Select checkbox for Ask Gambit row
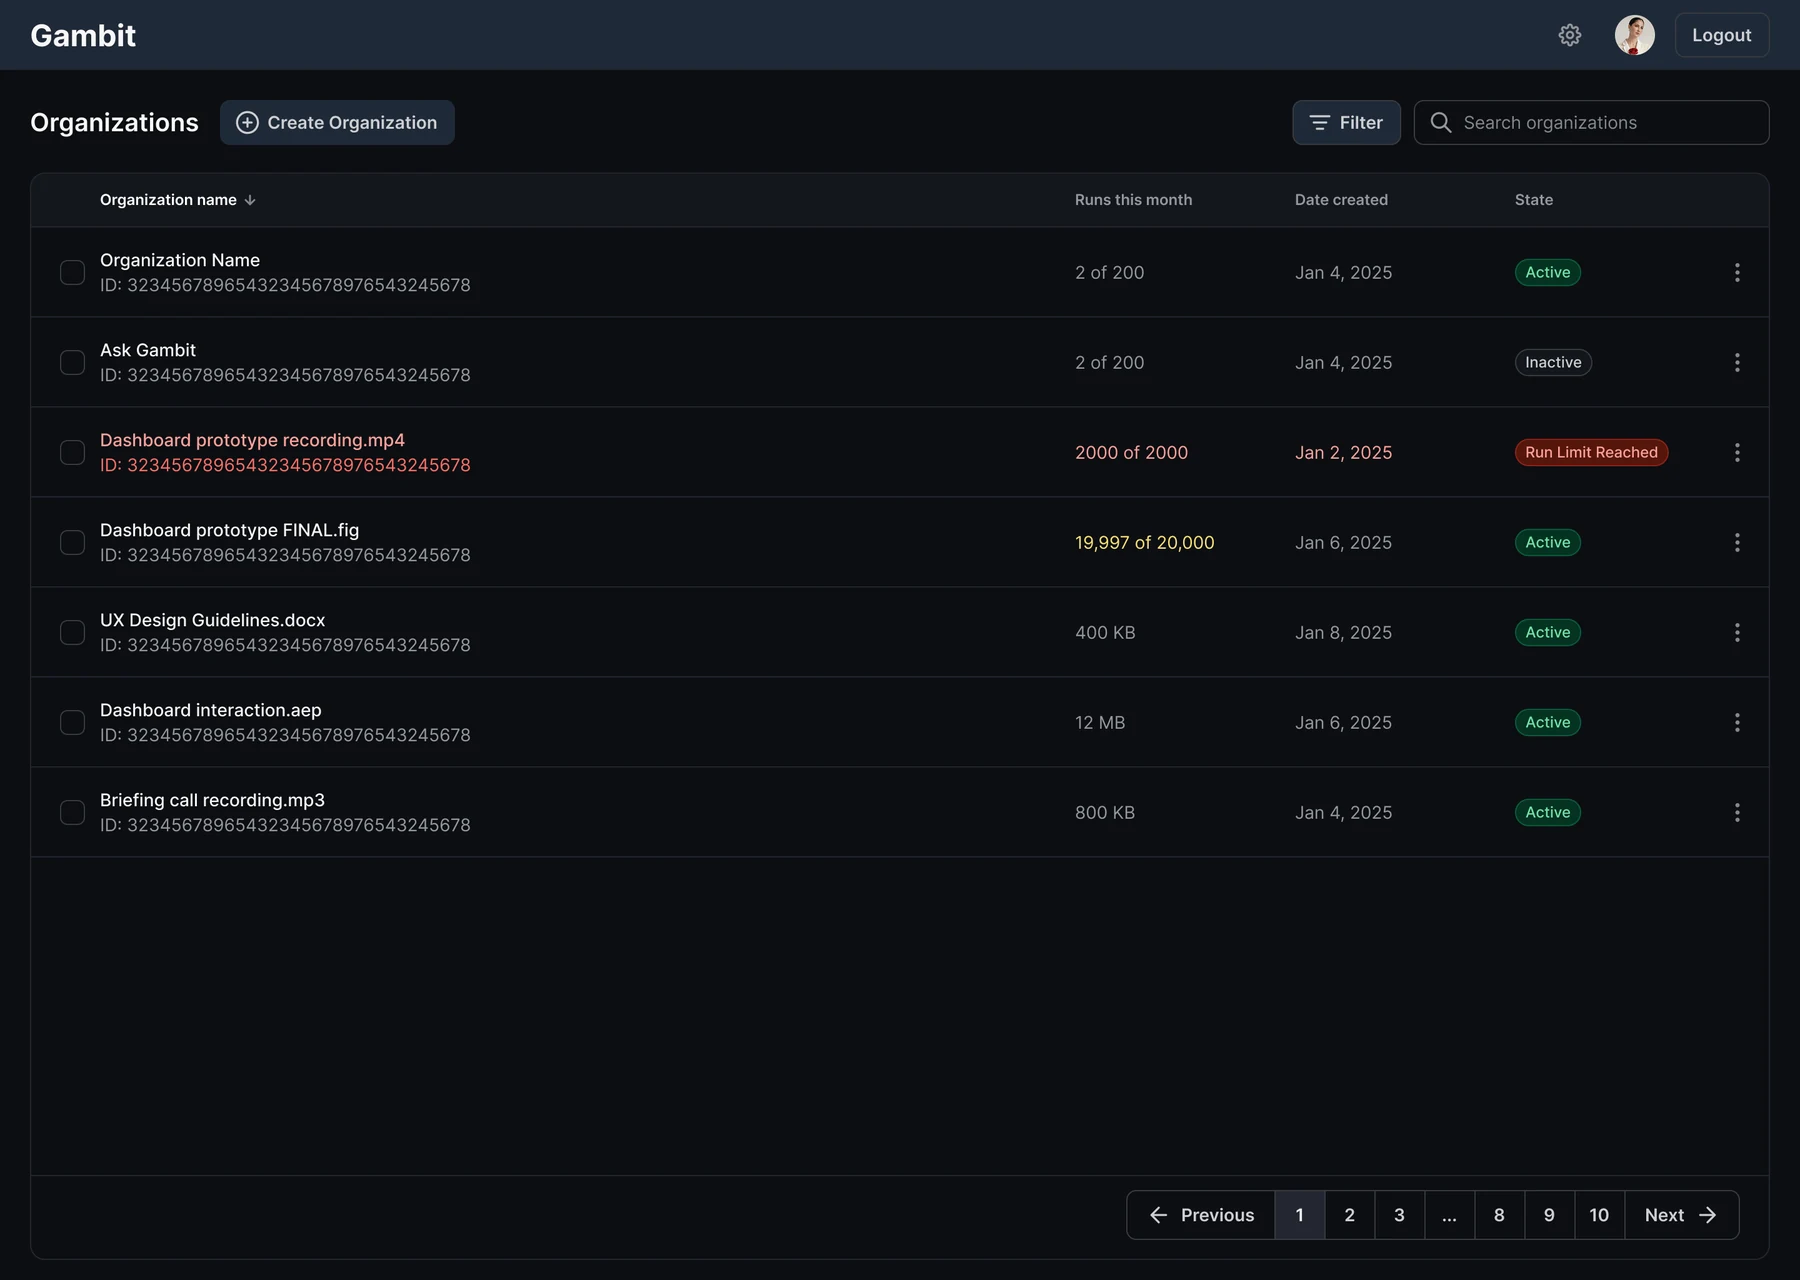The height and width of the screenshot is (1280, 1800). point(72,362)
